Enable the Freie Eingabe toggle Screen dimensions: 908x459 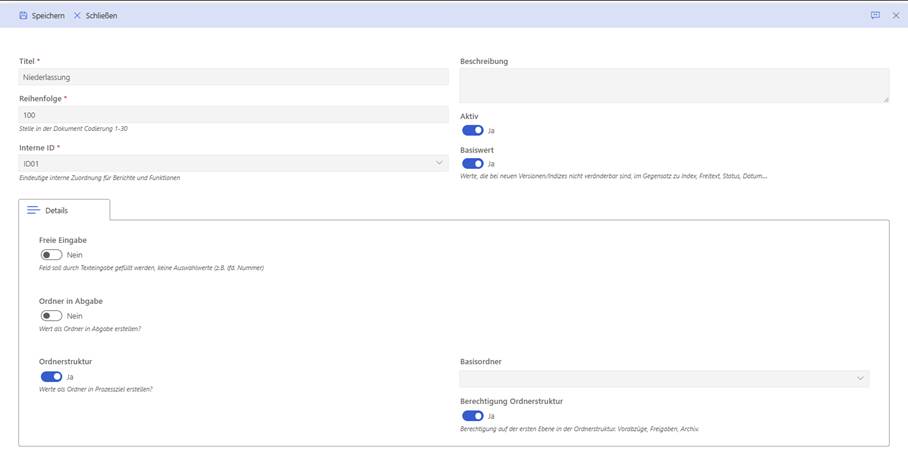pos(51,255)
